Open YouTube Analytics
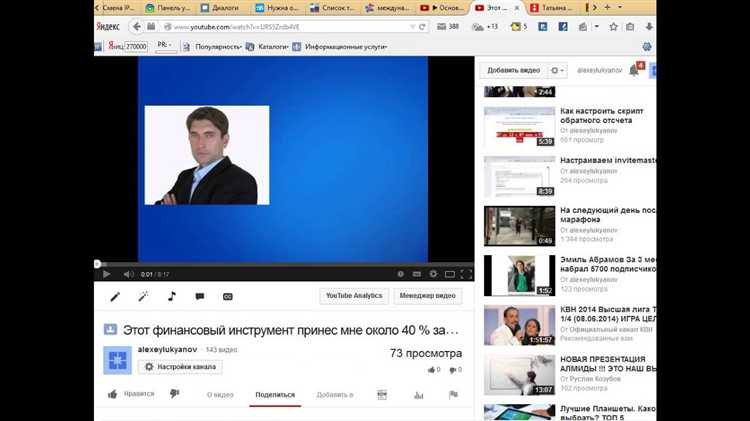This screenshot has height=421, width=750. (x=354, y=296)
